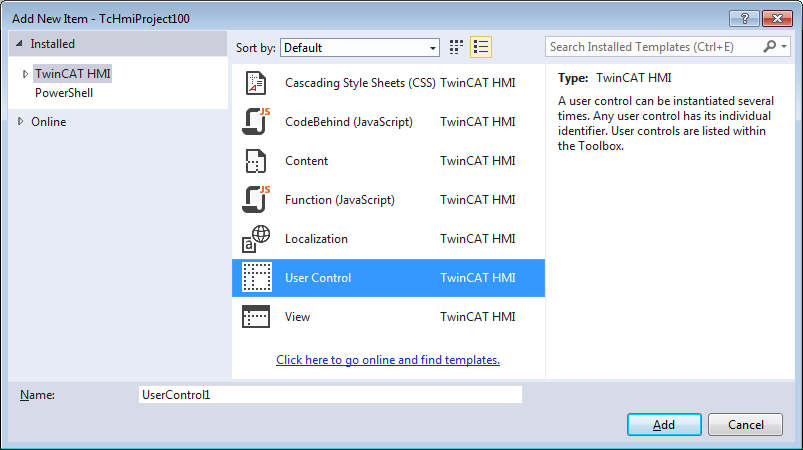
Task: Open the search options dropdown arrow
Action: pos(784,47)
